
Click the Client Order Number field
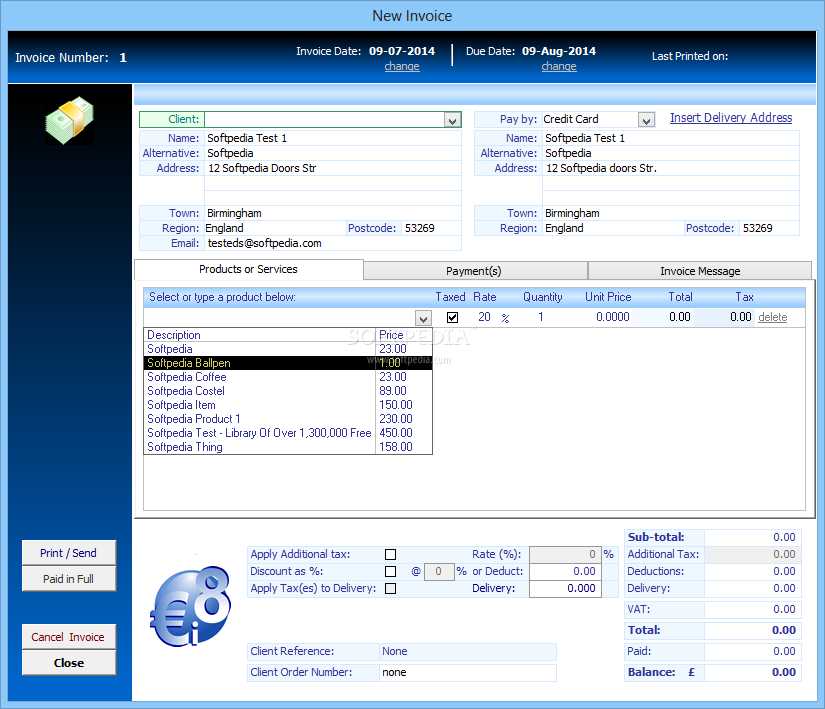click(x=467, y=672)
